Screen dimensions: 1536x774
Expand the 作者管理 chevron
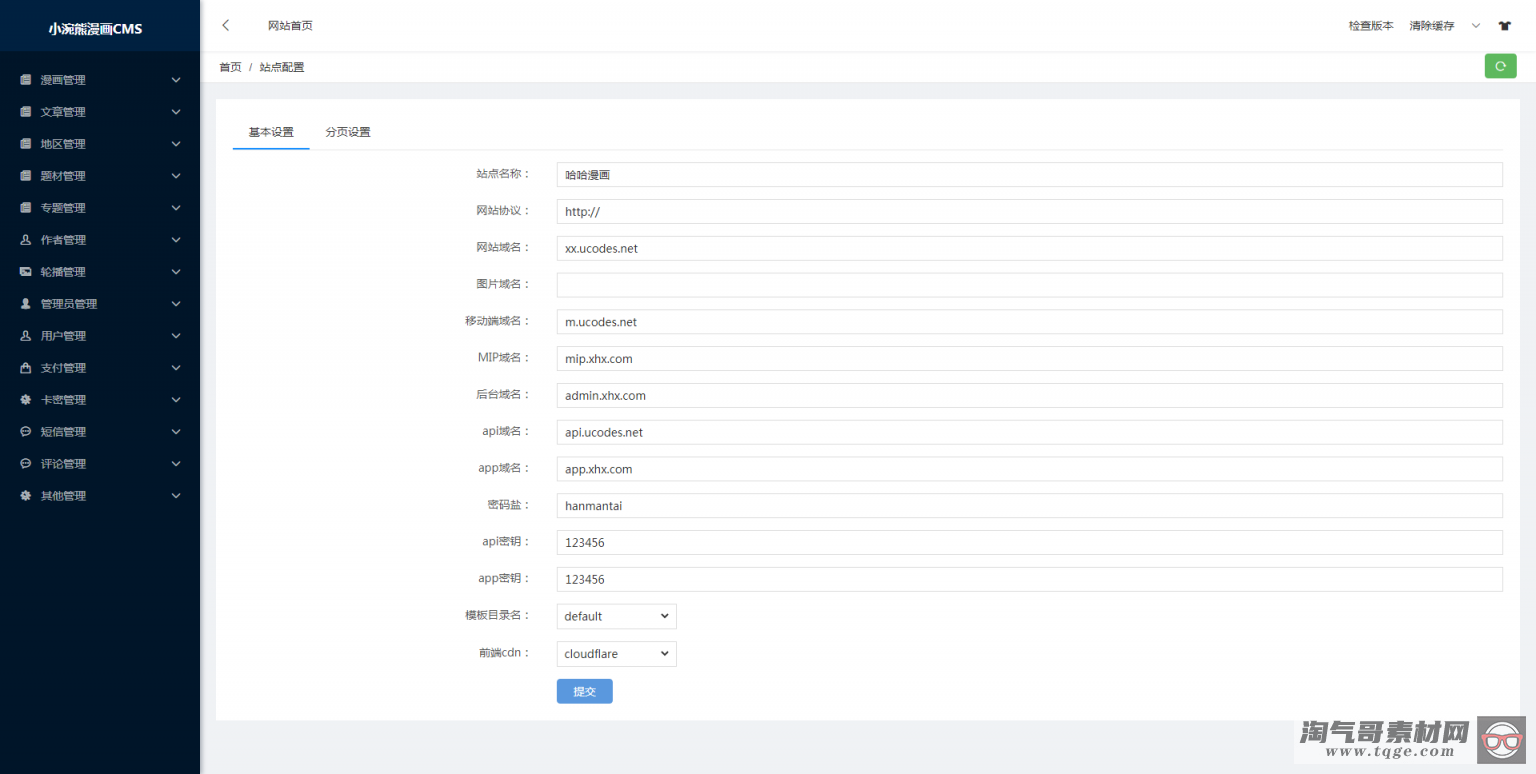176,240
